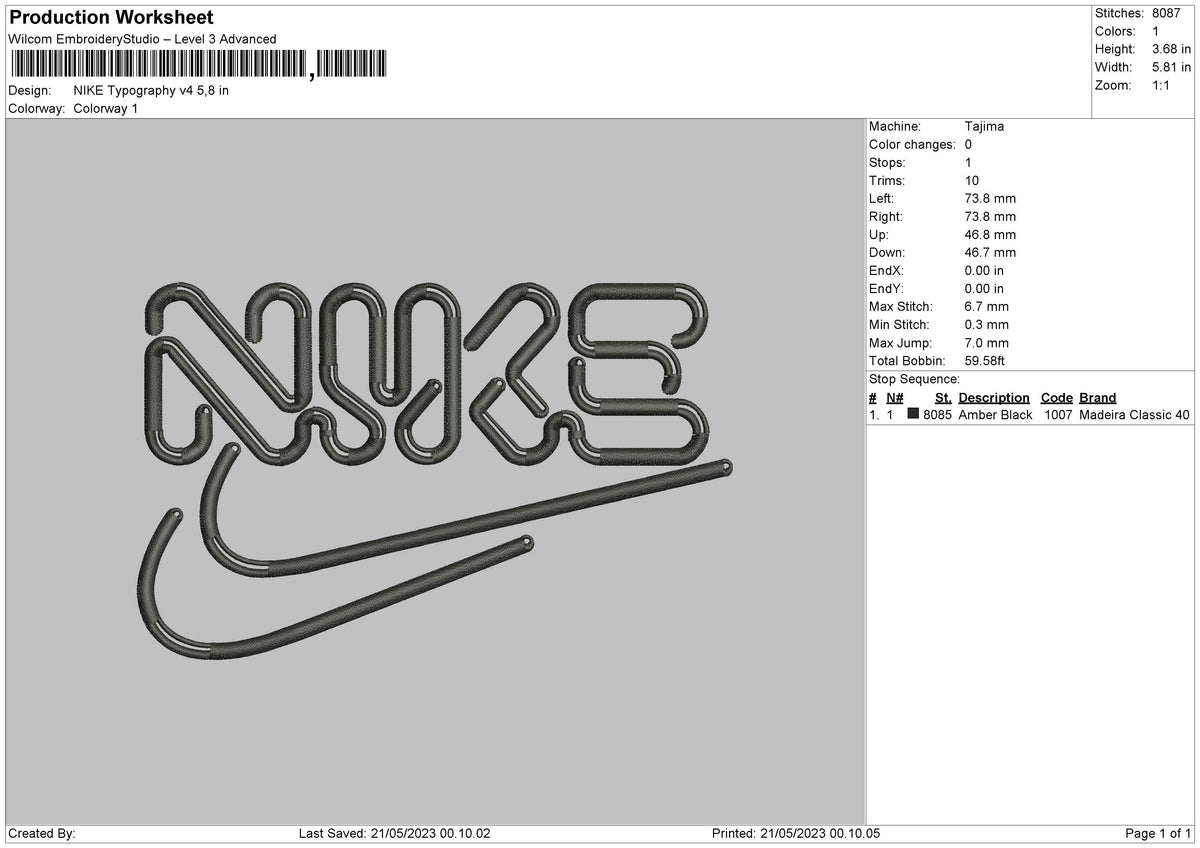
Task: Click the Colorway 1 value
Action: (x=104, y=109)
